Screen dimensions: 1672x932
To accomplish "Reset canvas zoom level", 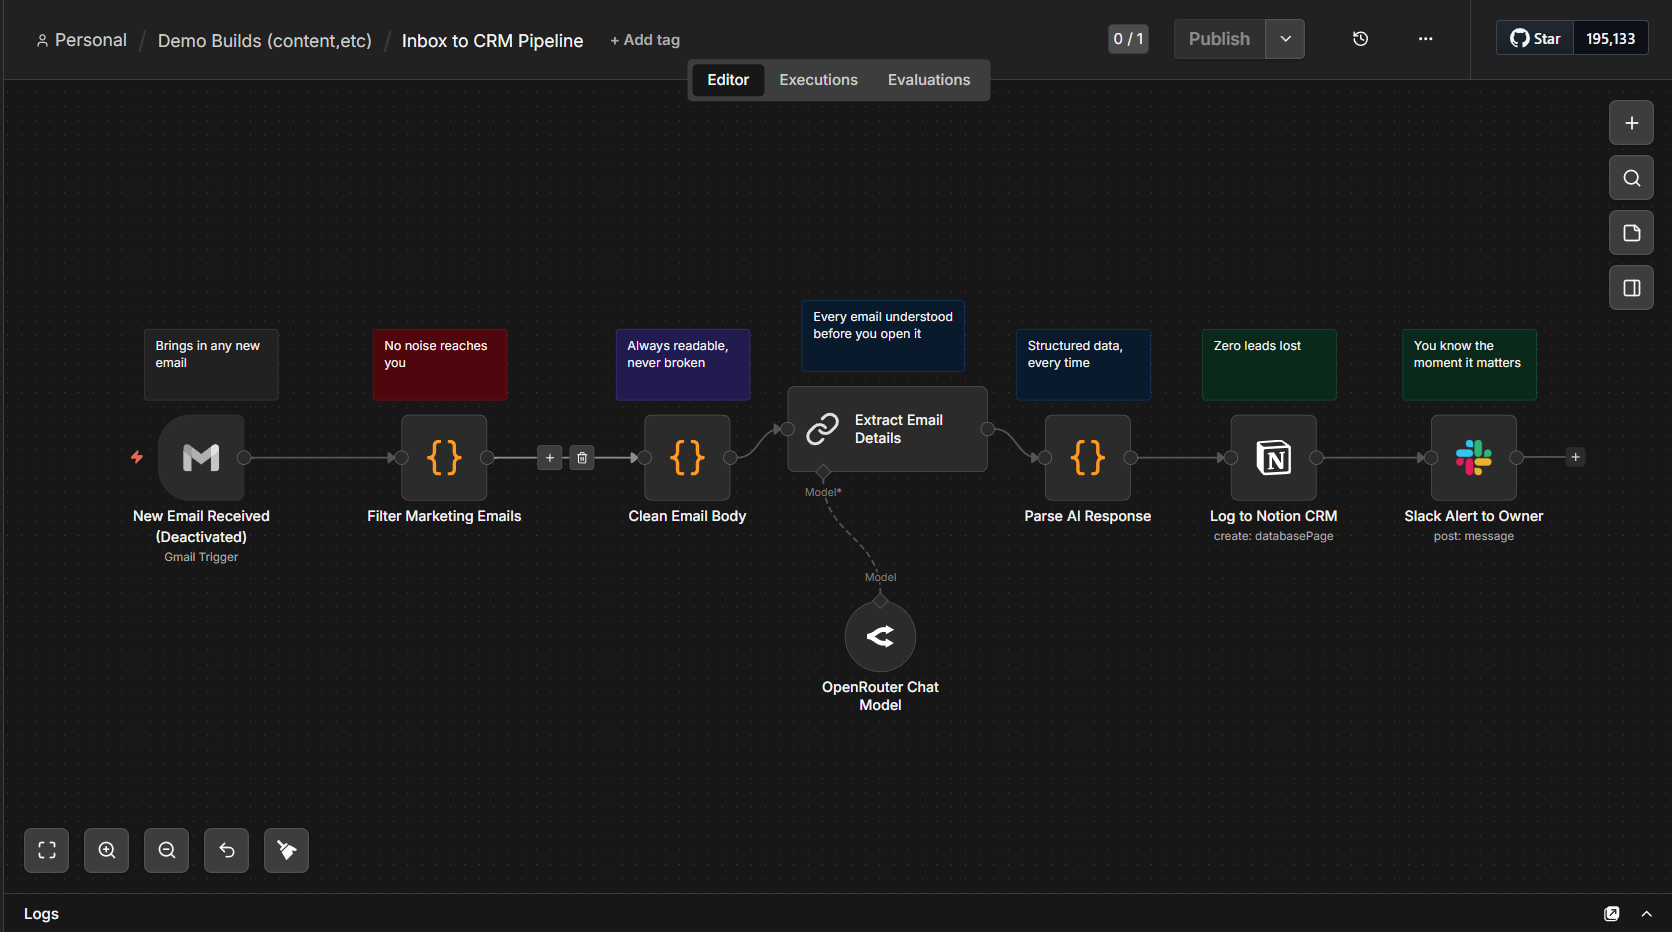I will [x=227, y=850].
